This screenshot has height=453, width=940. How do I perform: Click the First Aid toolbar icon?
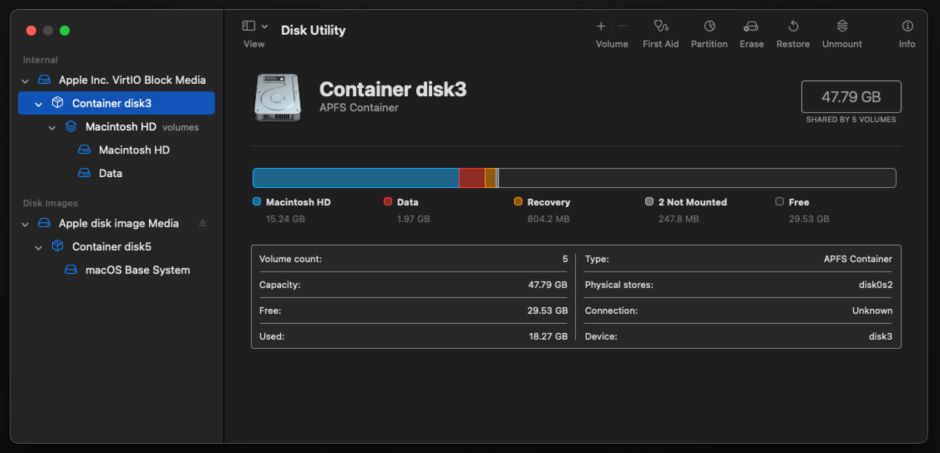pos(660,27)
